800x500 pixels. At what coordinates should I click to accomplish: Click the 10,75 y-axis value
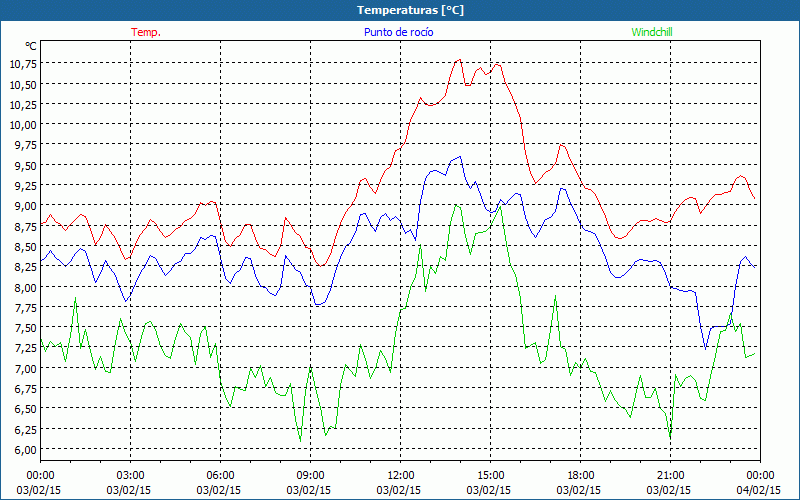click(22, 64)
